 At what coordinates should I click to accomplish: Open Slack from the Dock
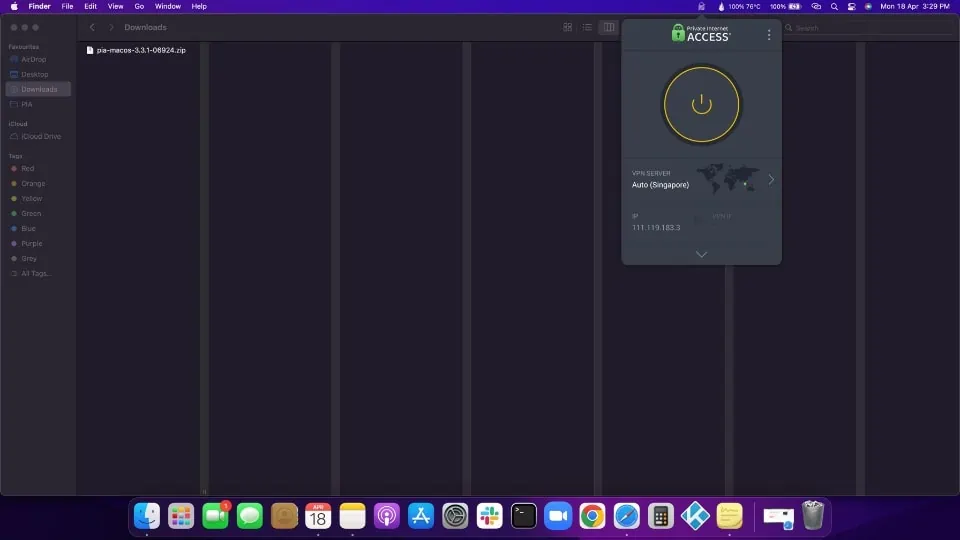tap(490, 516)
